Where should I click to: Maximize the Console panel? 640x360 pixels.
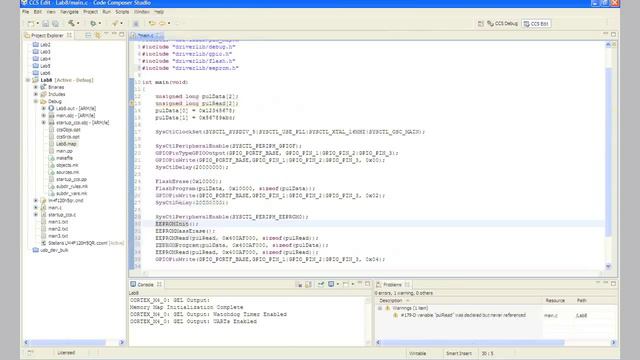(367, 284)
